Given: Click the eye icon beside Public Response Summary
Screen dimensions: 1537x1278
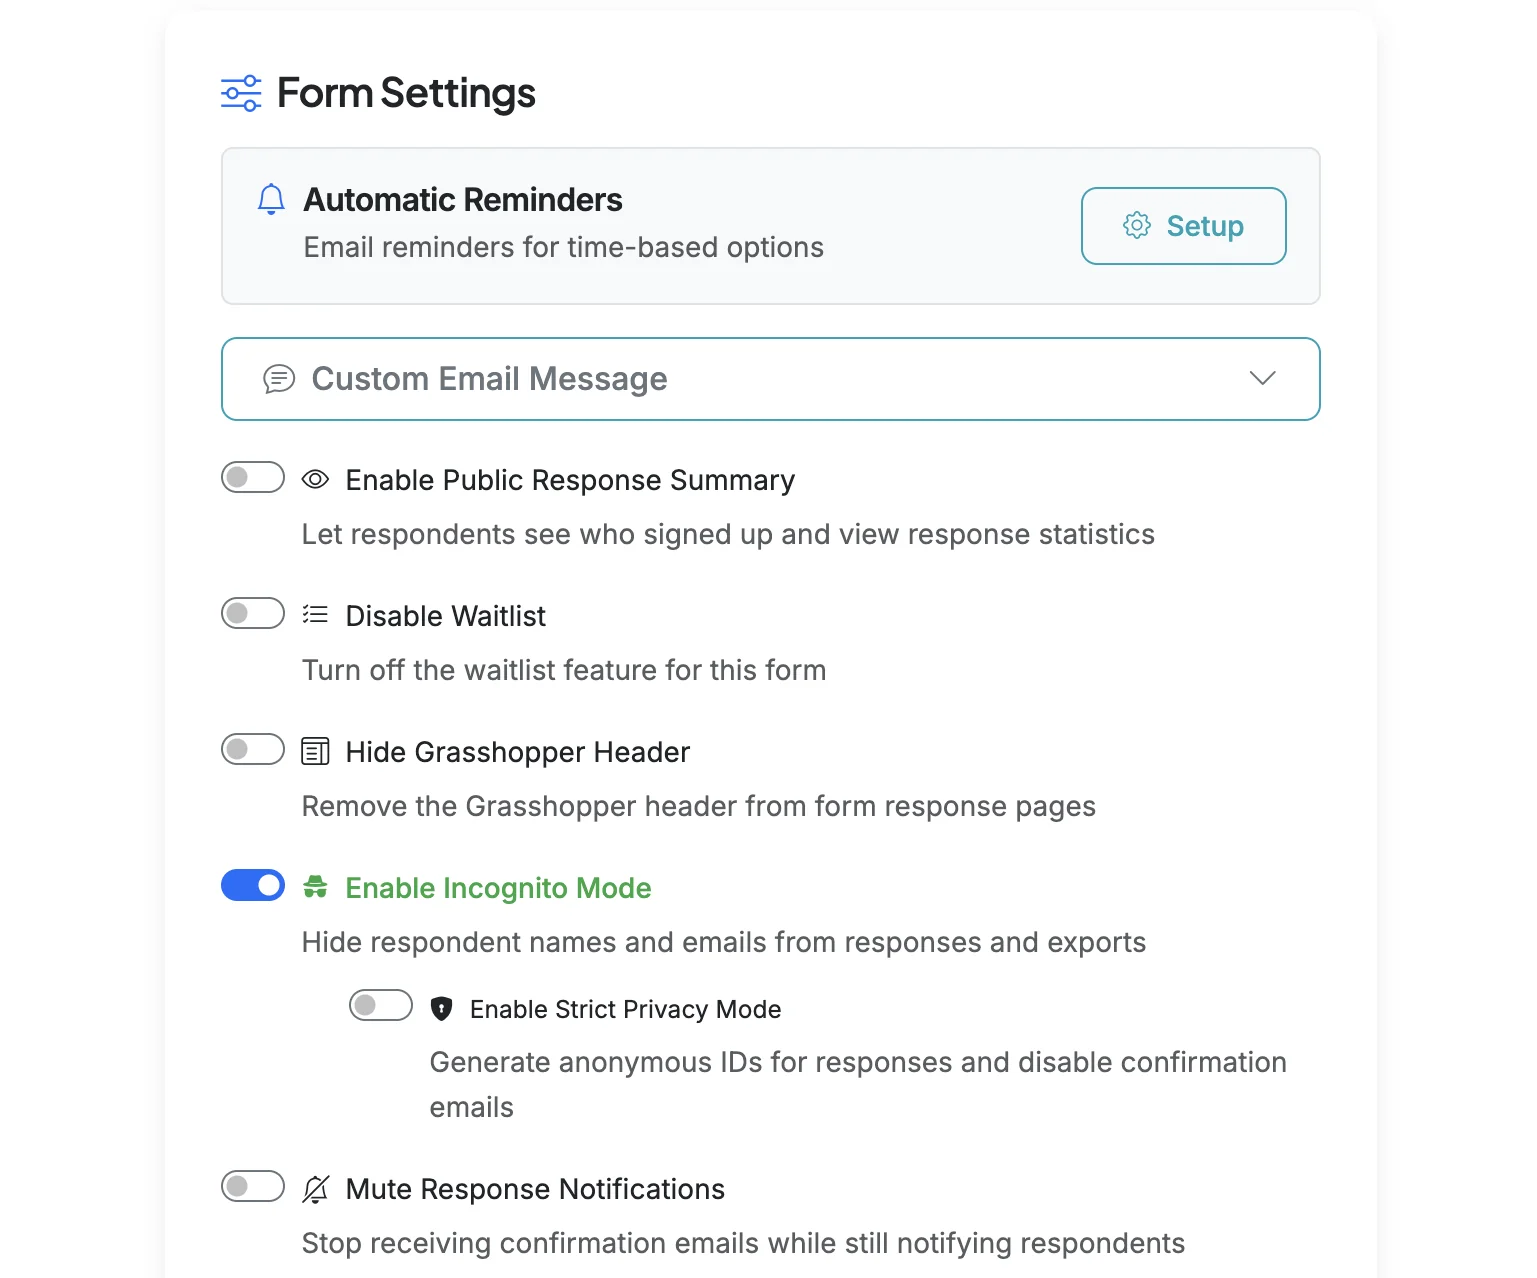Looking at the screenshot, I should point(314,479).
